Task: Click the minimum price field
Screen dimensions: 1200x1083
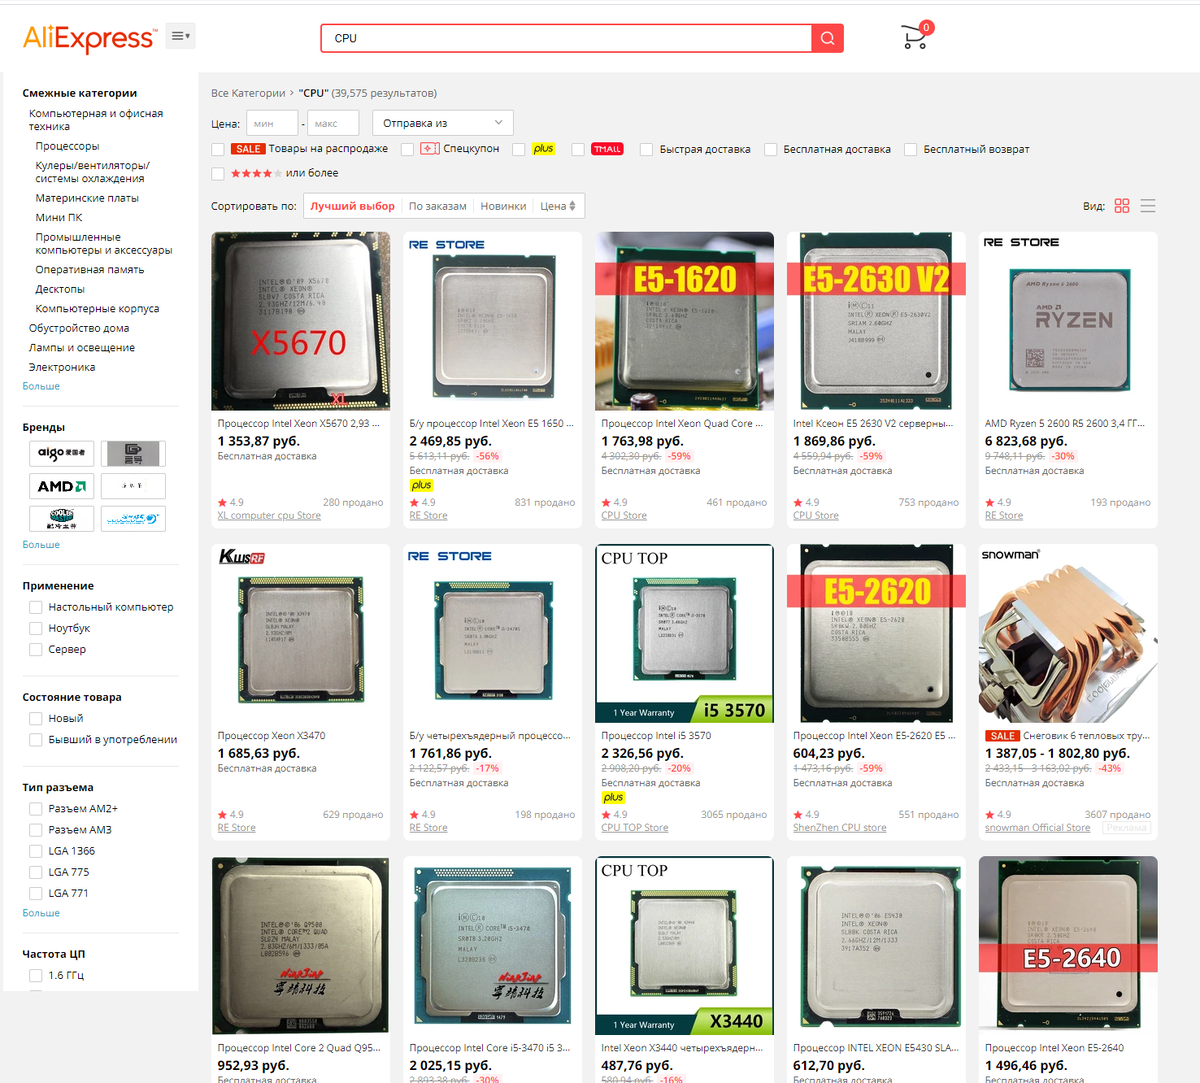Action: point(272,124)
